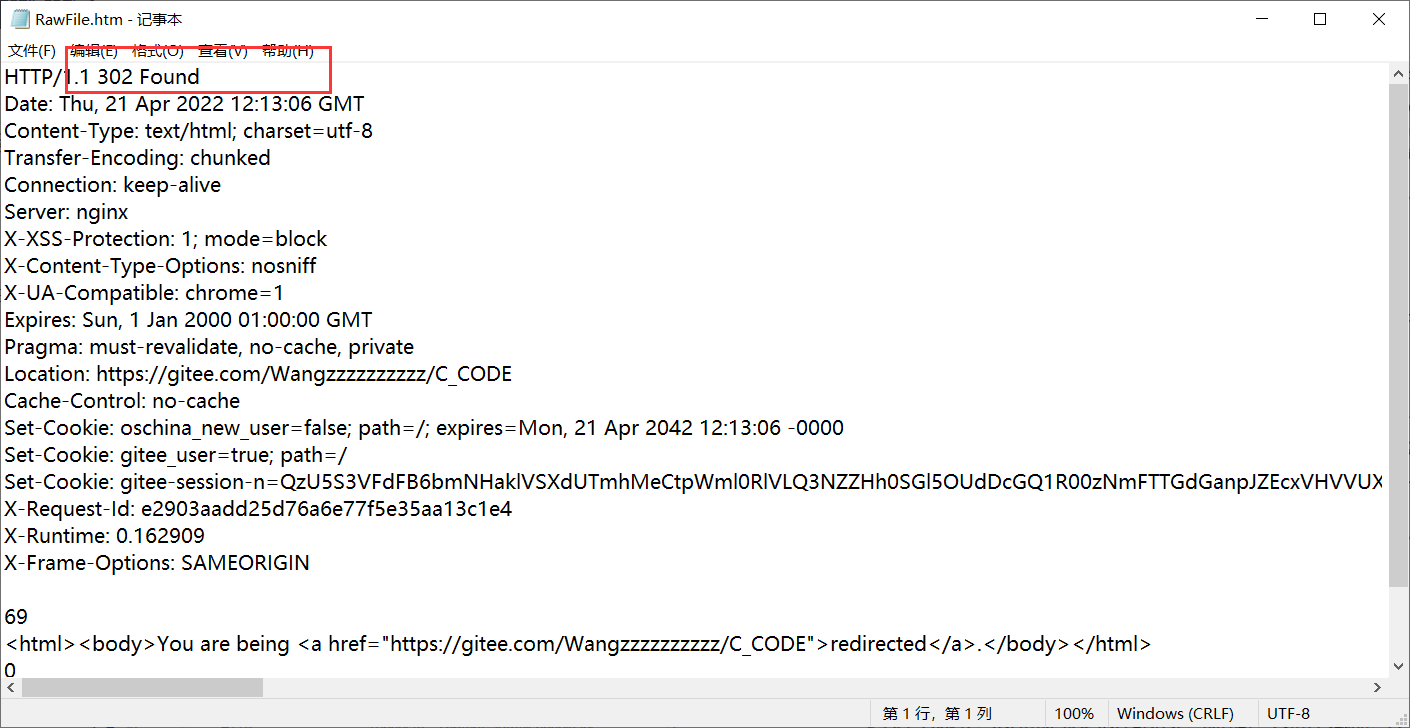Screen dimensions: 1410x728
Task: Click the vertical scrollbar down arrow
Action: coord(1398,666)
